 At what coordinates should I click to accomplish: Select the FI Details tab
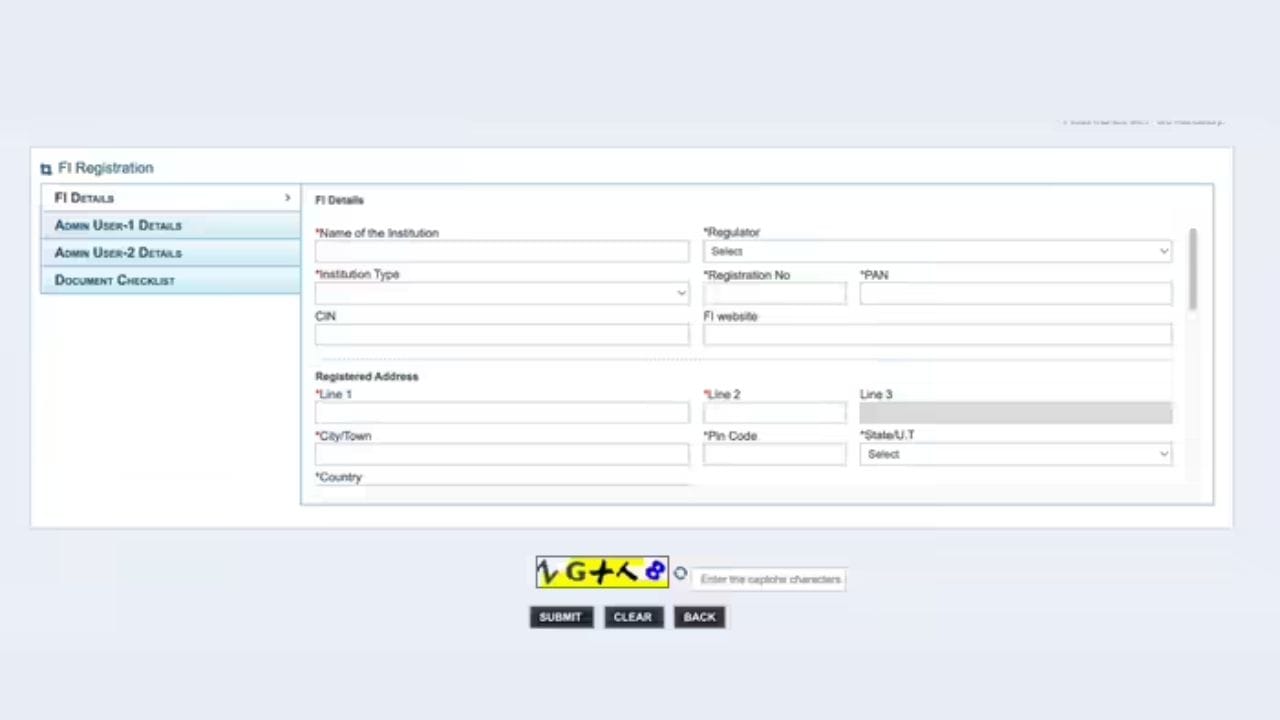pos(170,198)
